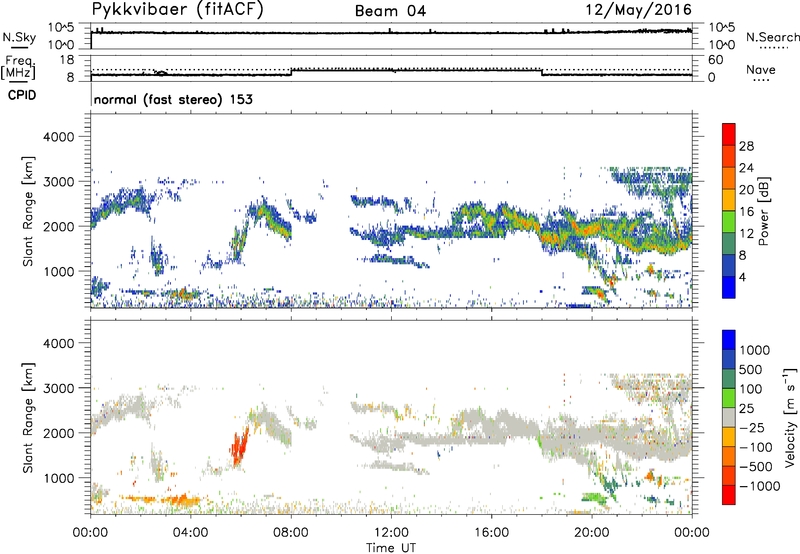Click the bright blue bottom Power colorbar segment
800x554 pixels.
[729, 287]
